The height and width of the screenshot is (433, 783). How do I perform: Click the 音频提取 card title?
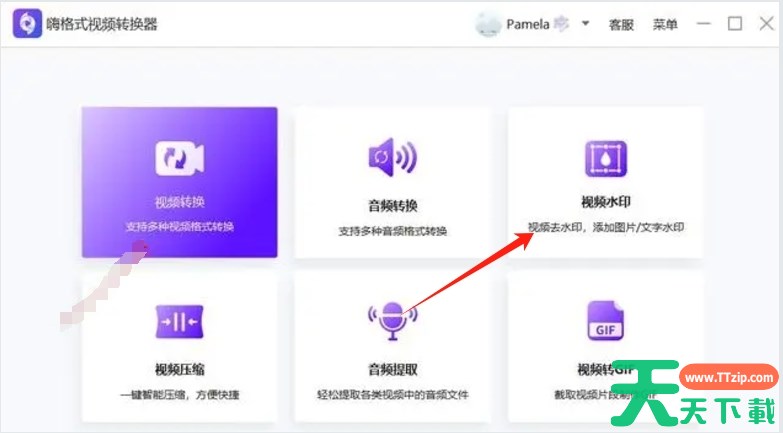[392, 369]
